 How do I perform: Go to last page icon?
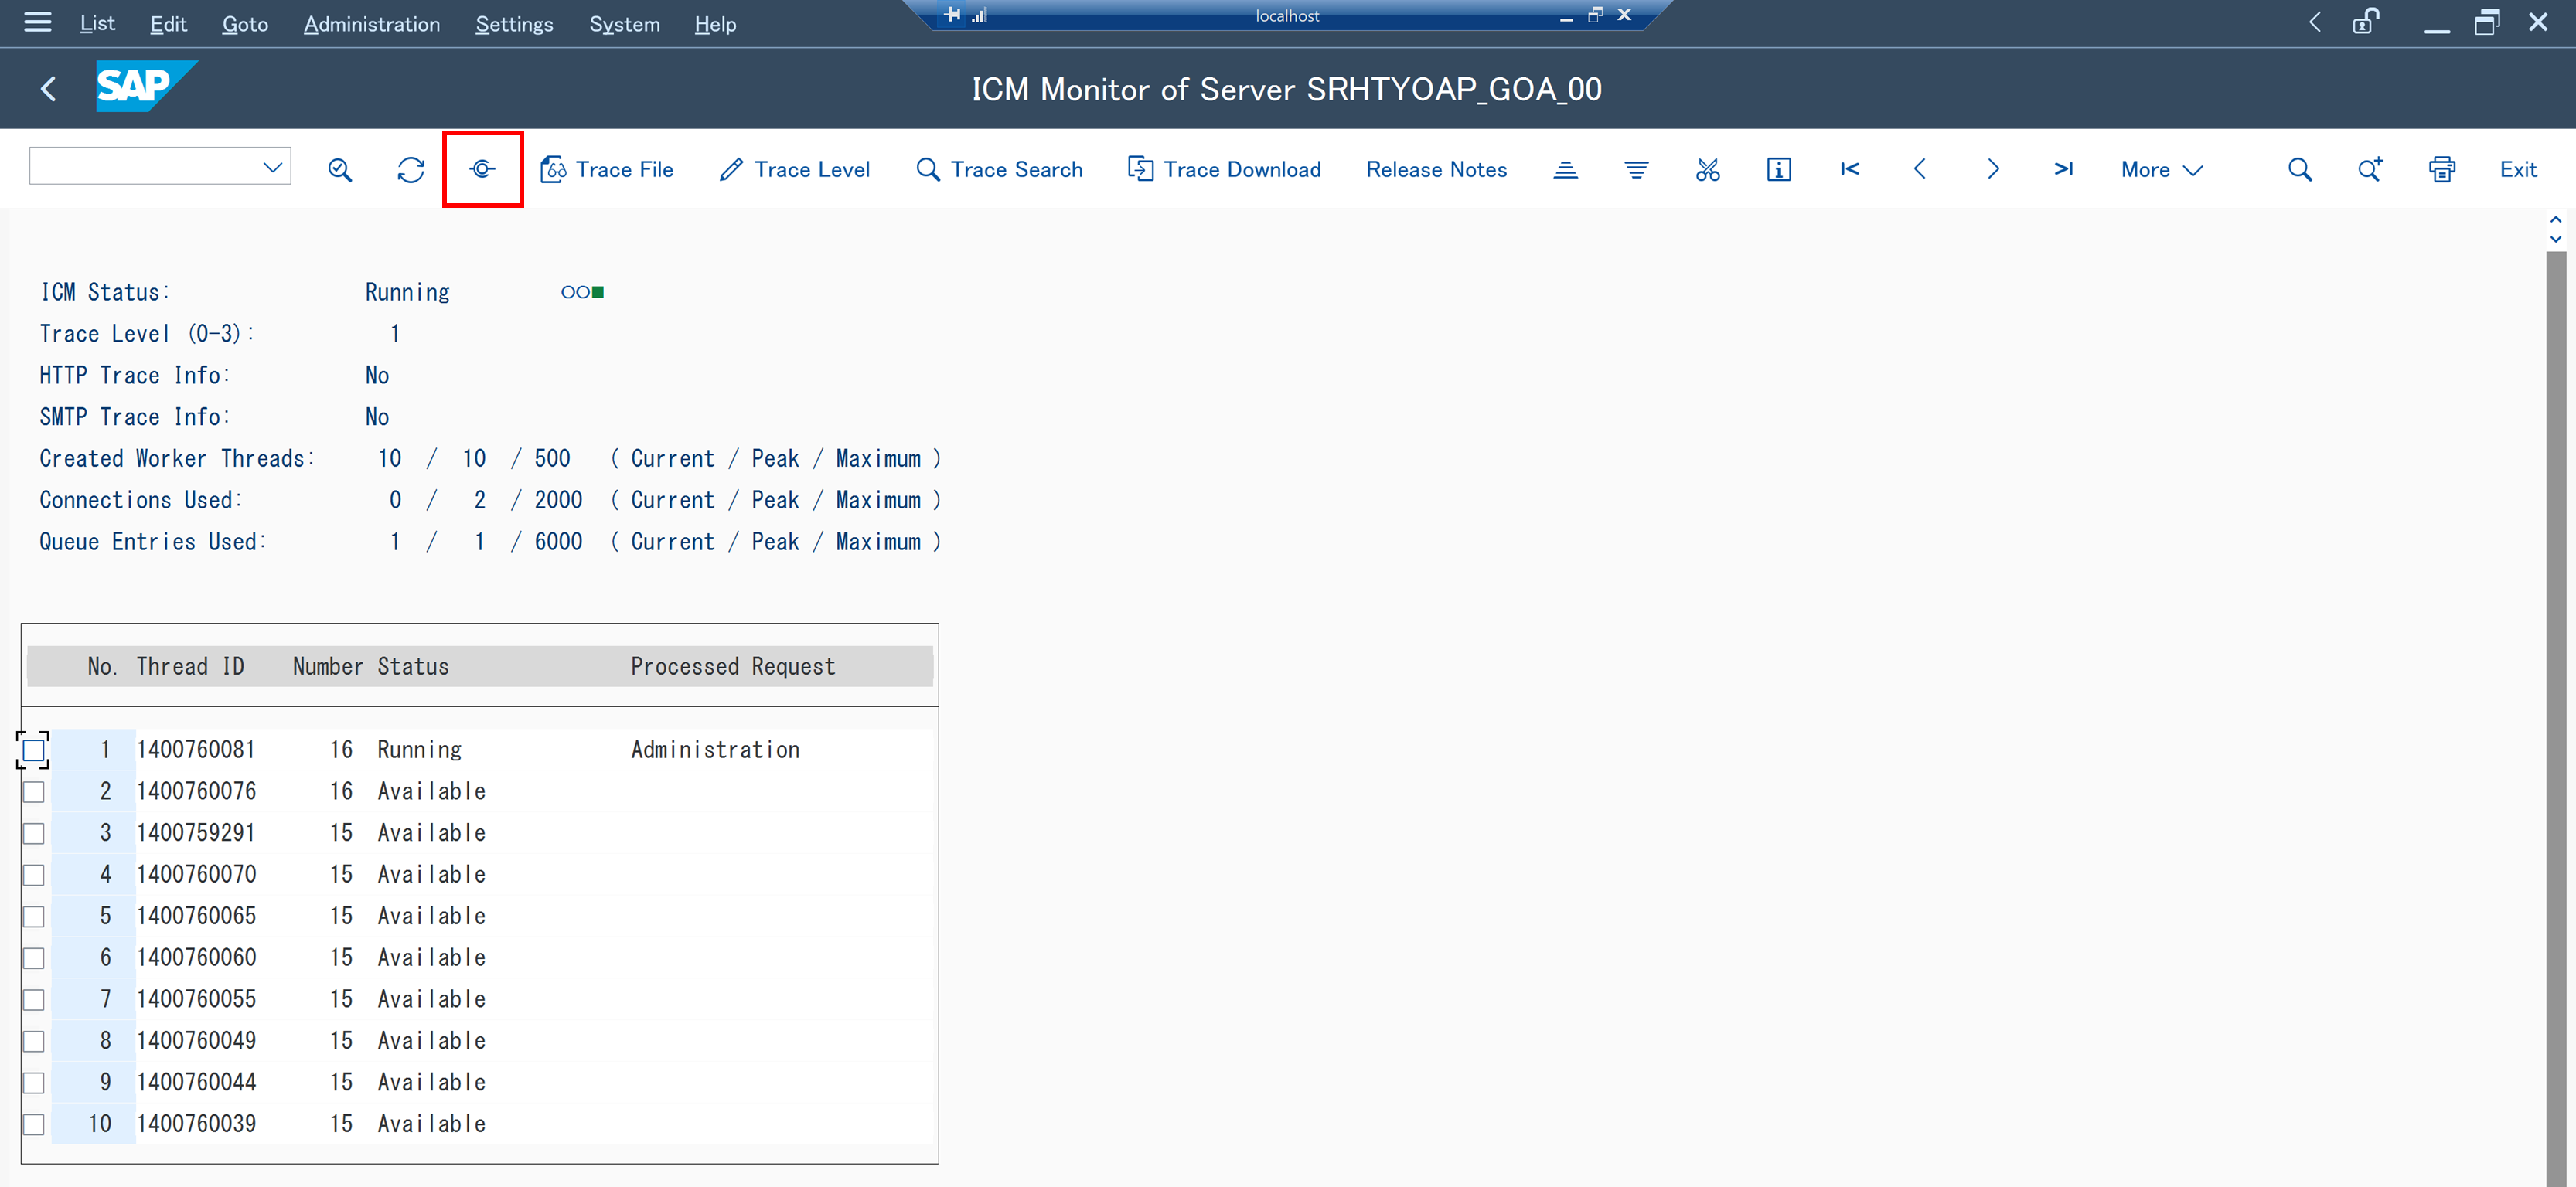[2063, 170]
